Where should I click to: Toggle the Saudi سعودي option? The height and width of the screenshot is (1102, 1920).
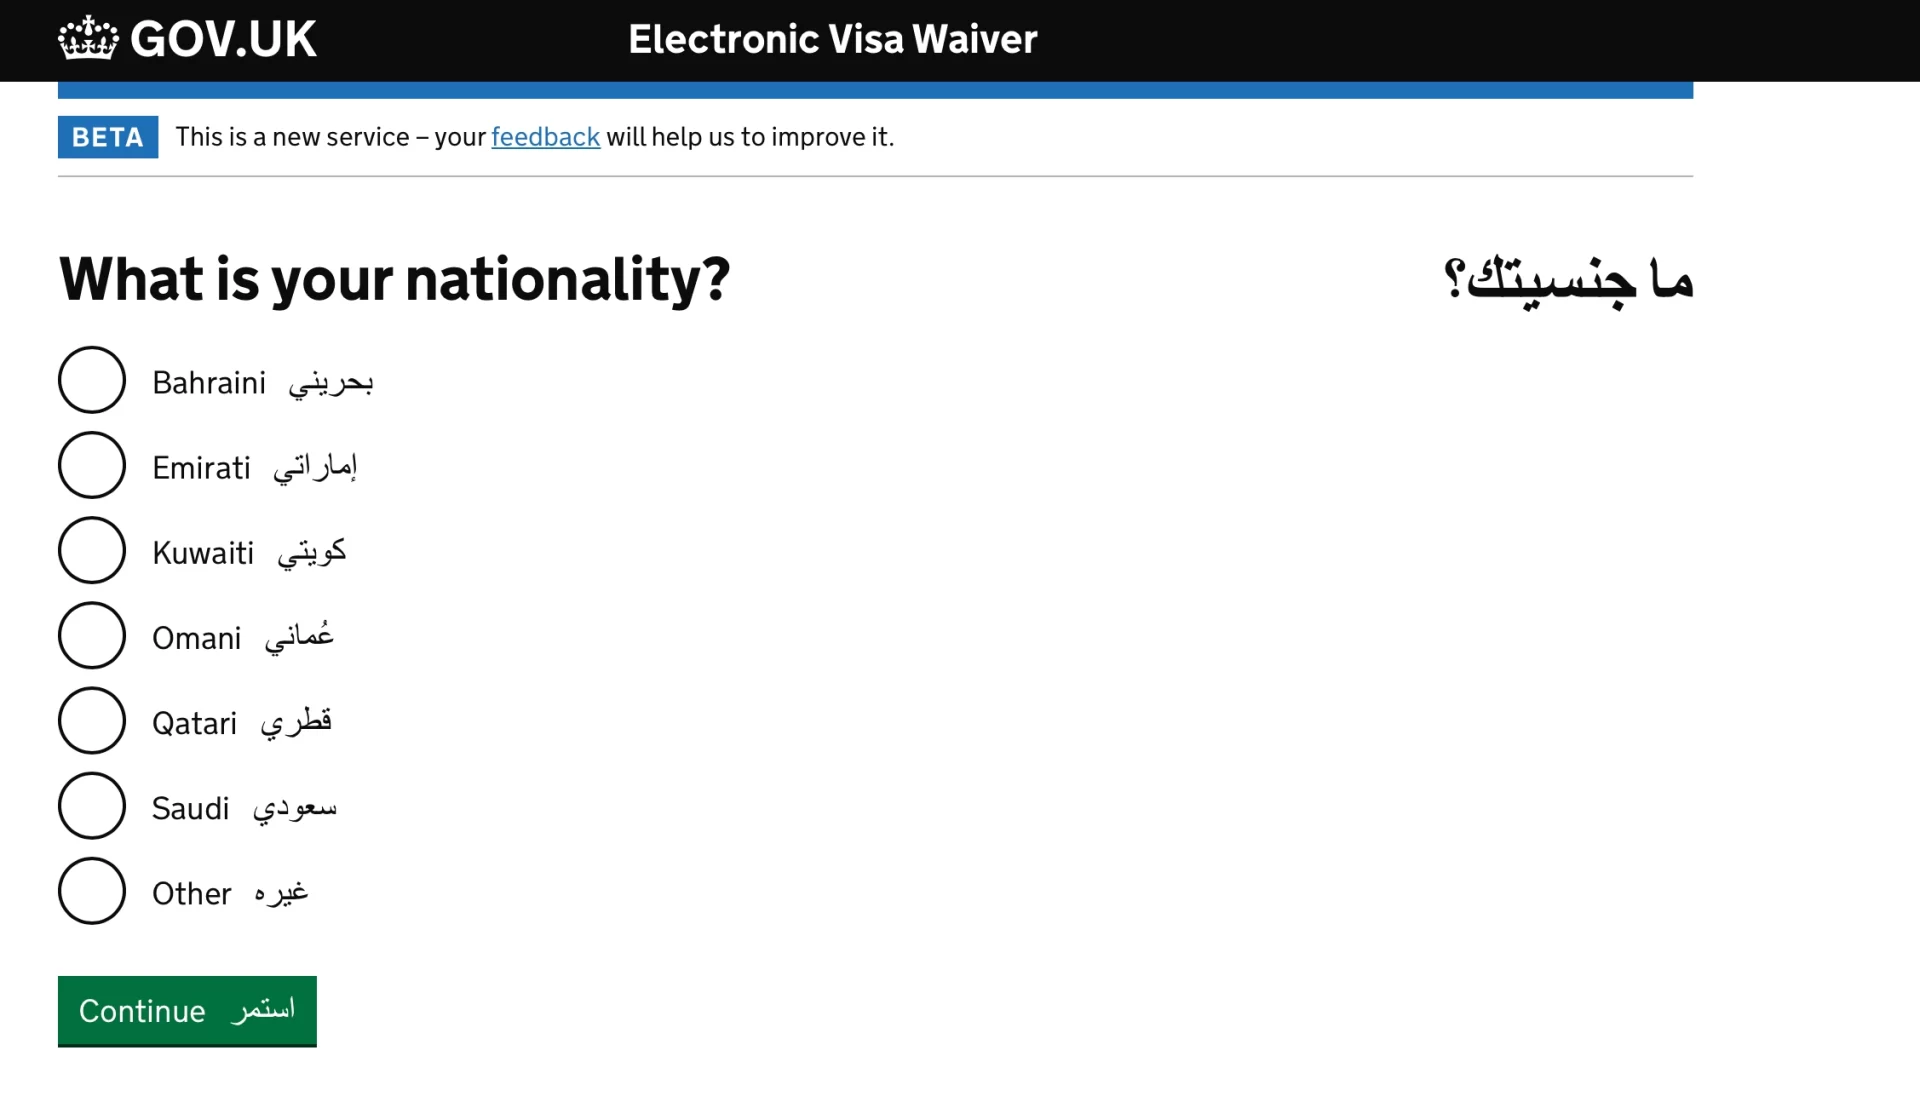pyautogui.click(x=91, y=809)
